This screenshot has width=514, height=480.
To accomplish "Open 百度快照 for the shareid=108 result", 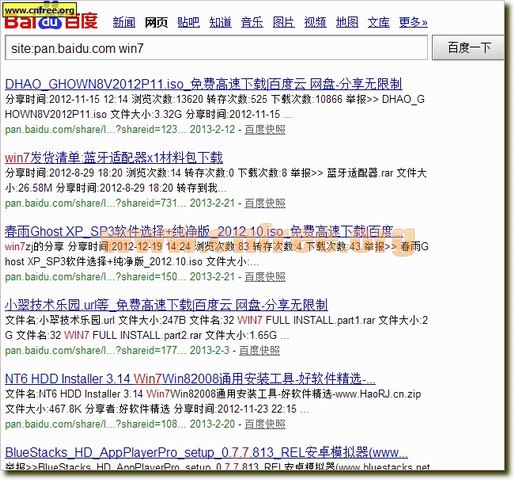I will pos(265,424).
